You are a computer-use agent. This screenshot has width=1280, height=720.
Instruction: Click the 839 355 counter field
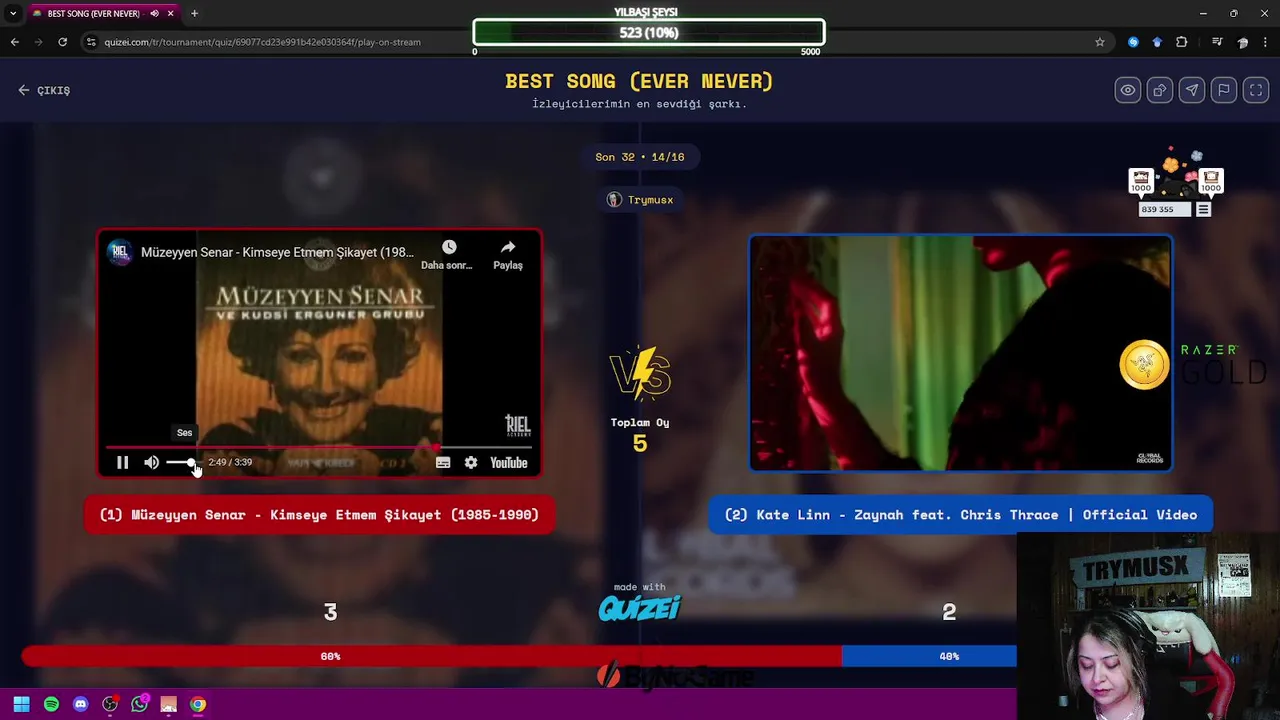pos(1165,210)
